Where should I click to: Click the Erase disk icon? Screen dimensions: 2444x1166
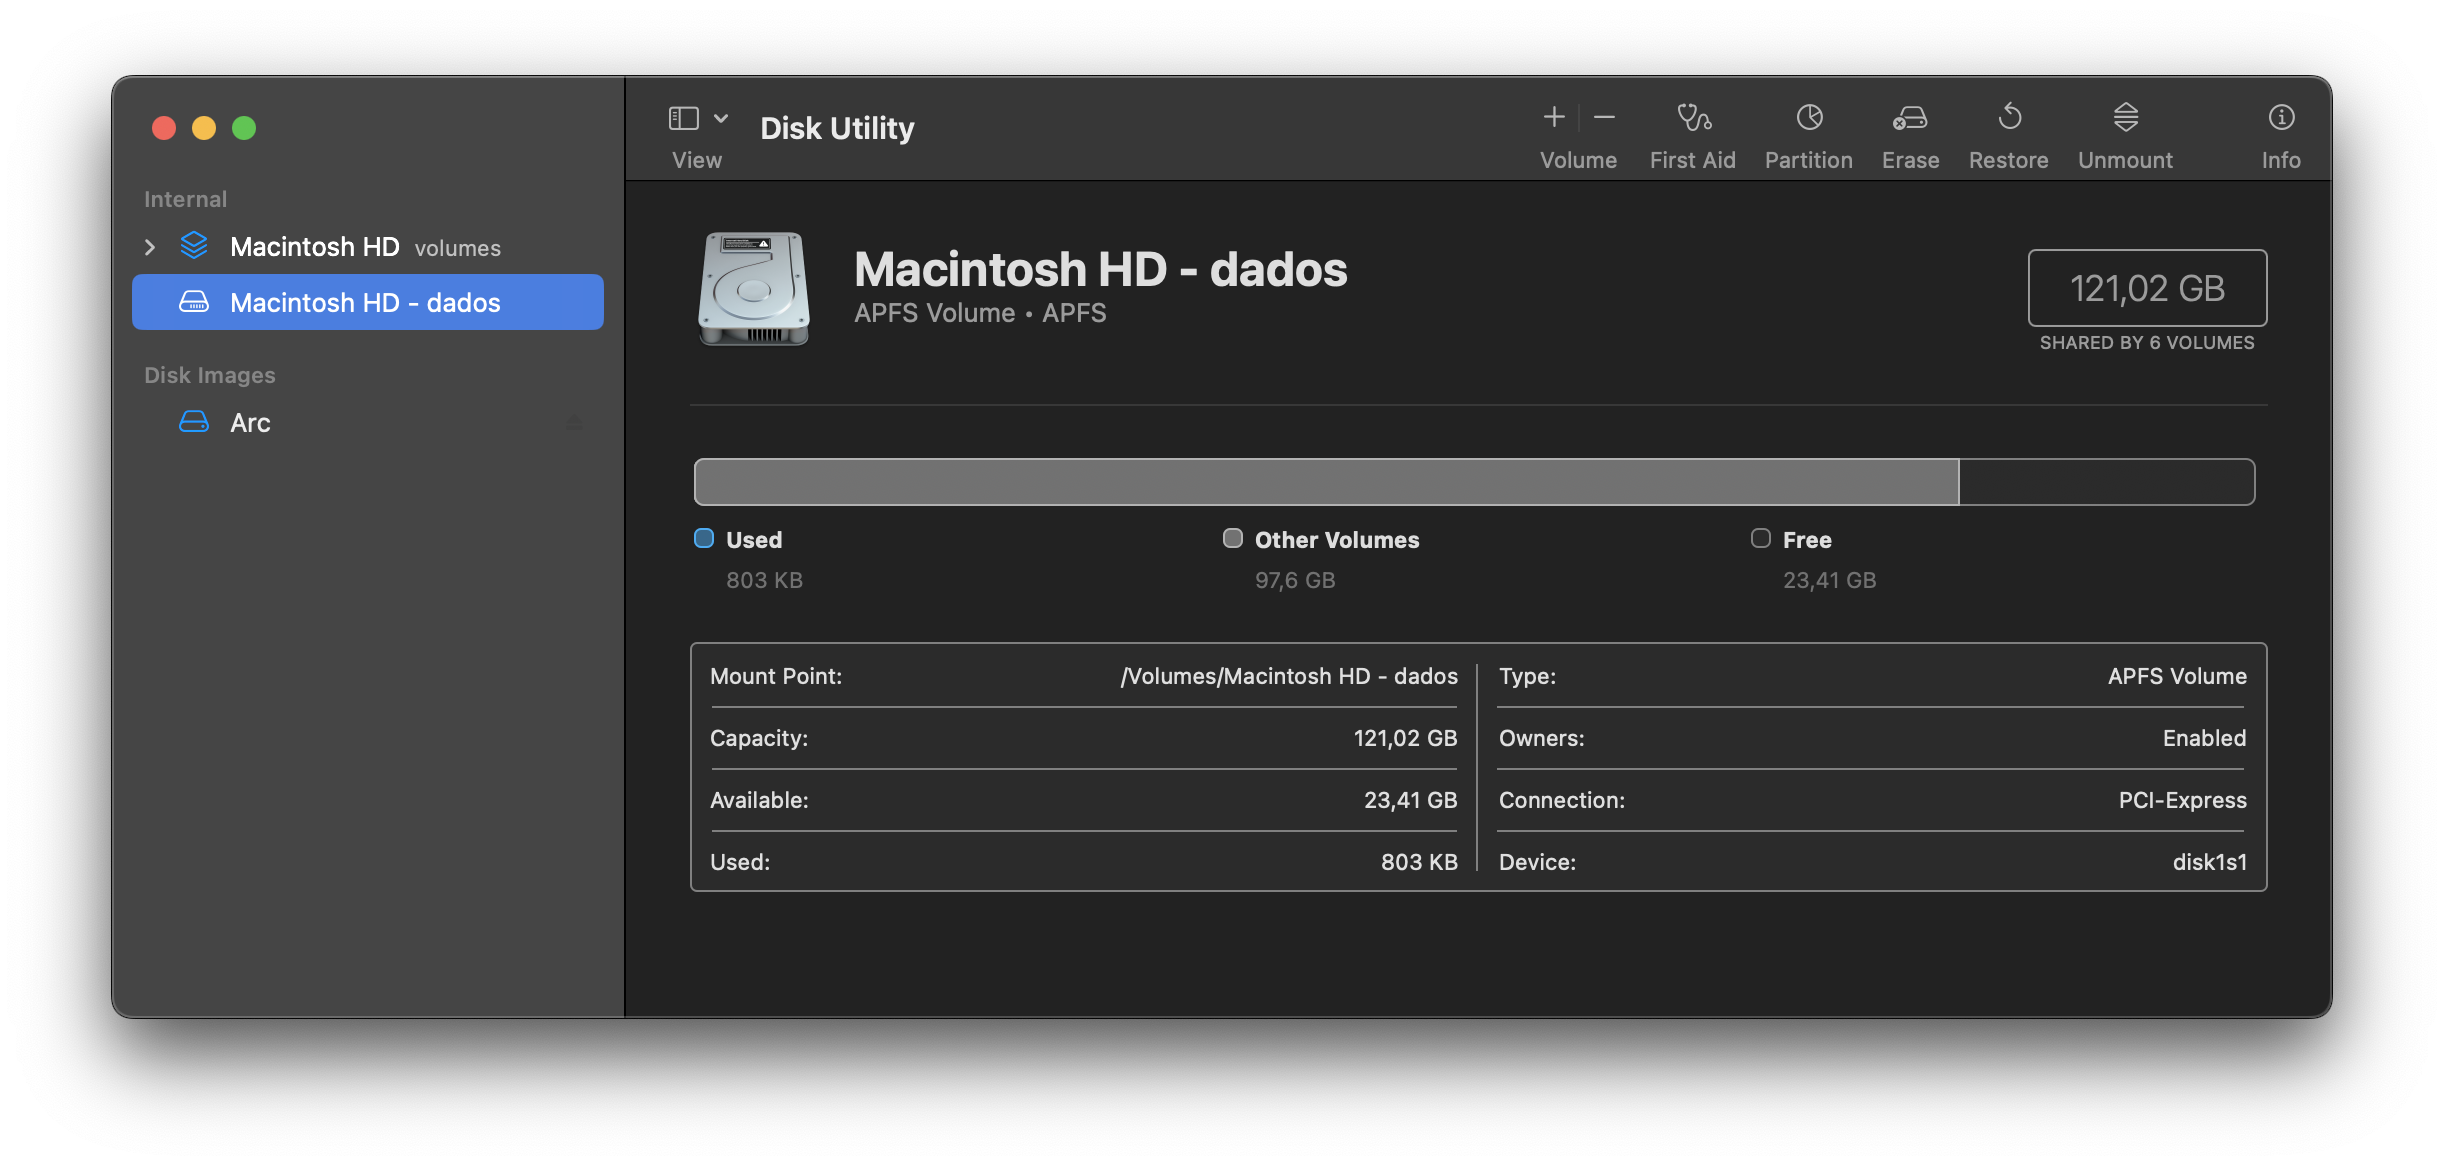tap(1909, 118)
